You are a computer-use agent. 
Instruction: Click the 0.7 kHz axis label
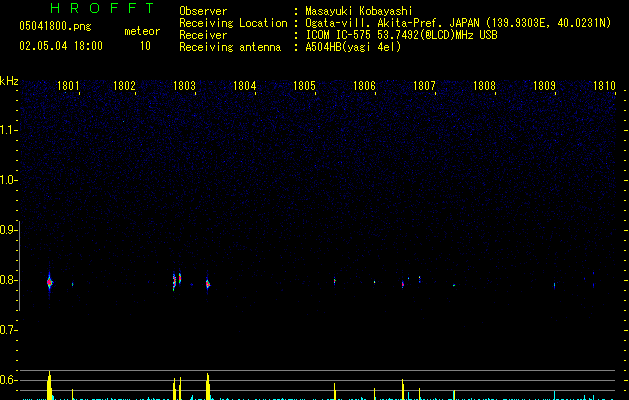pyautogui.click(x=8, y=330)
